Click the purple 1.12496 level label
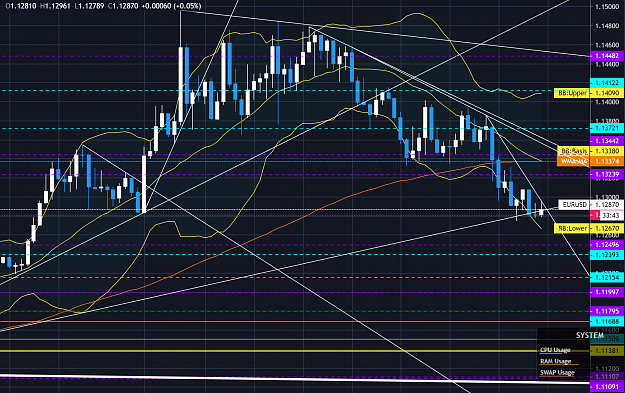 click(x=607, y=245)
